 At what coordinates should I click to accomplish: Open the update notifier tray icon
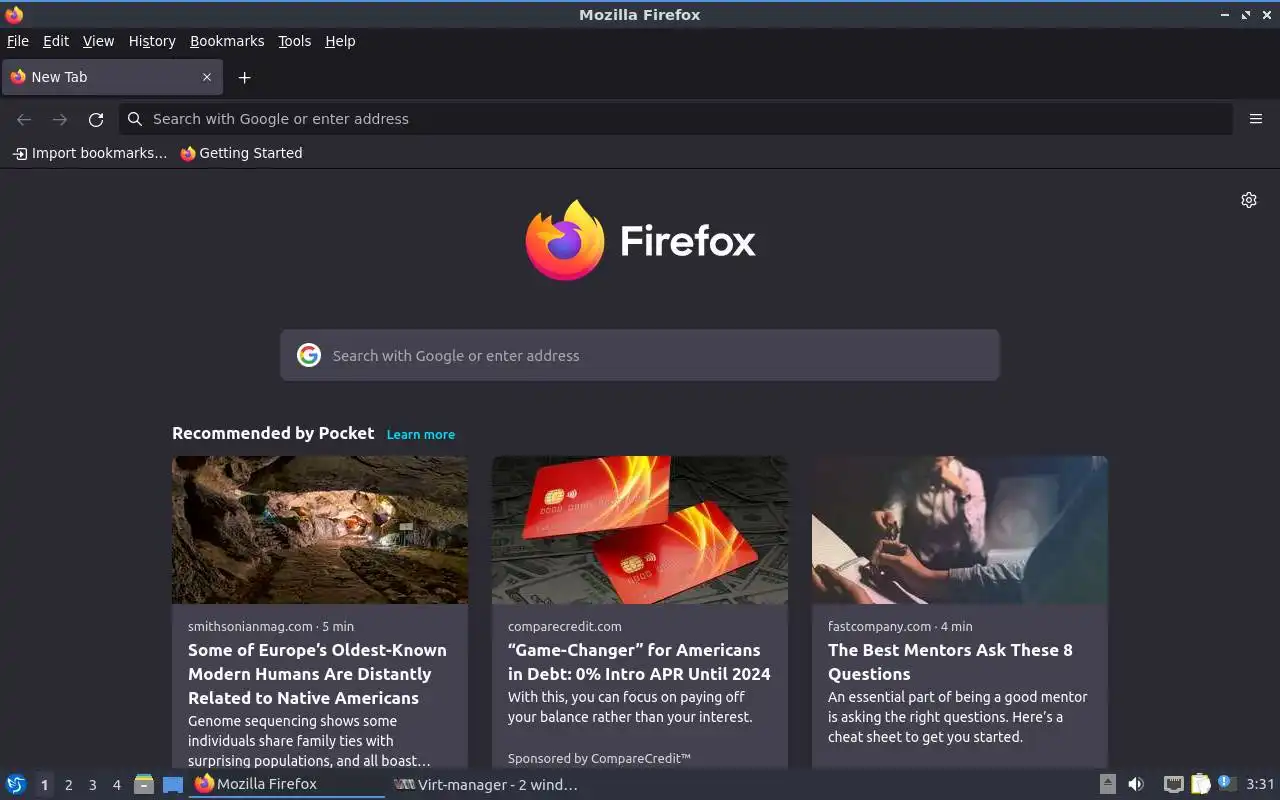pos(1227,784)
